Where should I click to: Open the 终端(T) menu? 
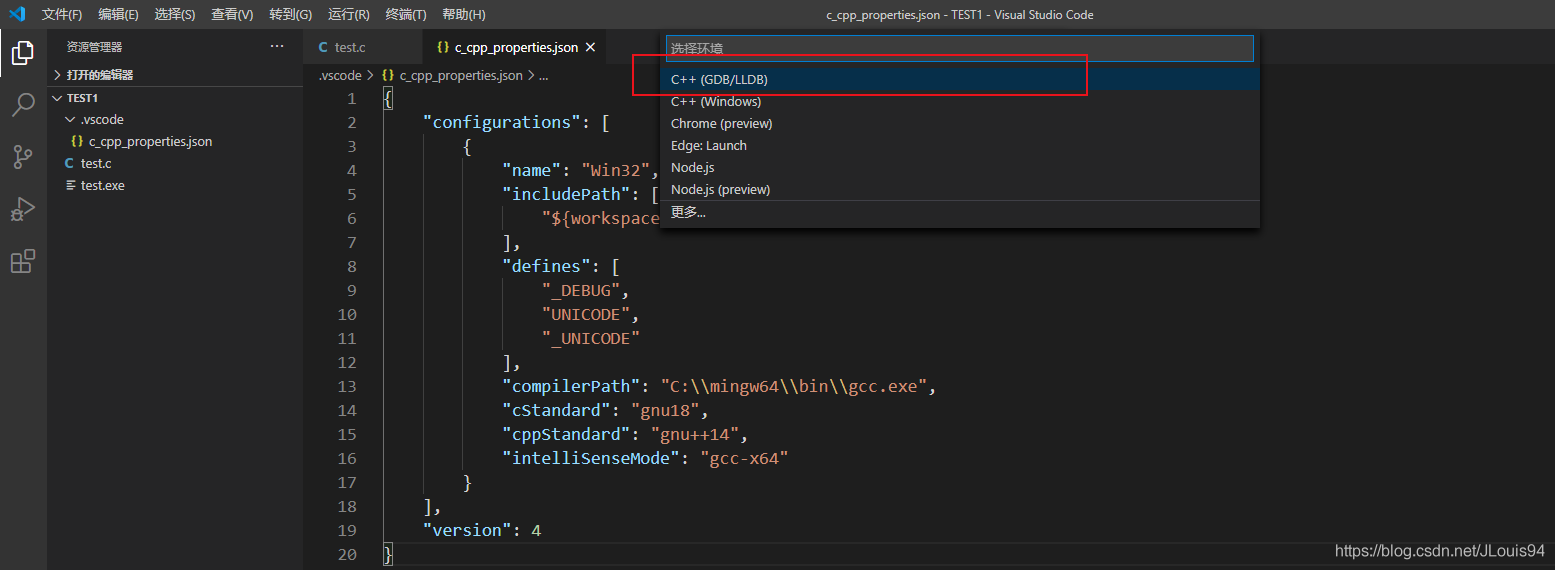pos(406,15)
